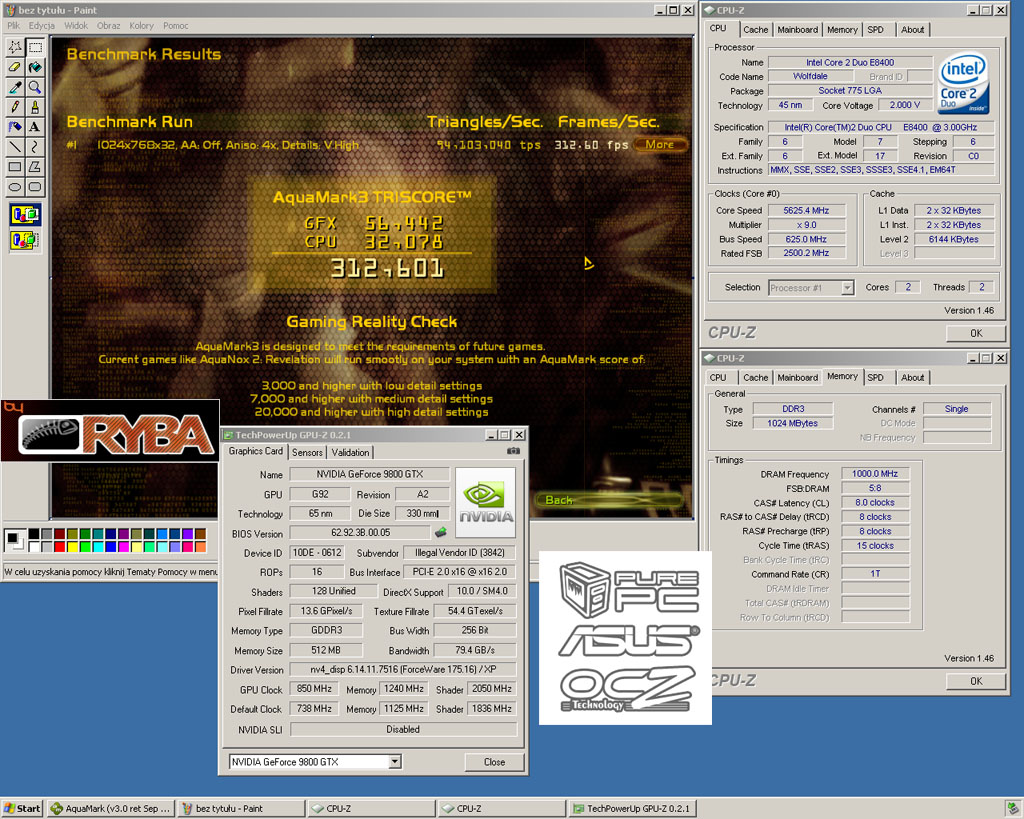The height and width of the screenshot is (819, 1024).
Task: Click GPU-Z camera screenshot icon
Action: 513,451
